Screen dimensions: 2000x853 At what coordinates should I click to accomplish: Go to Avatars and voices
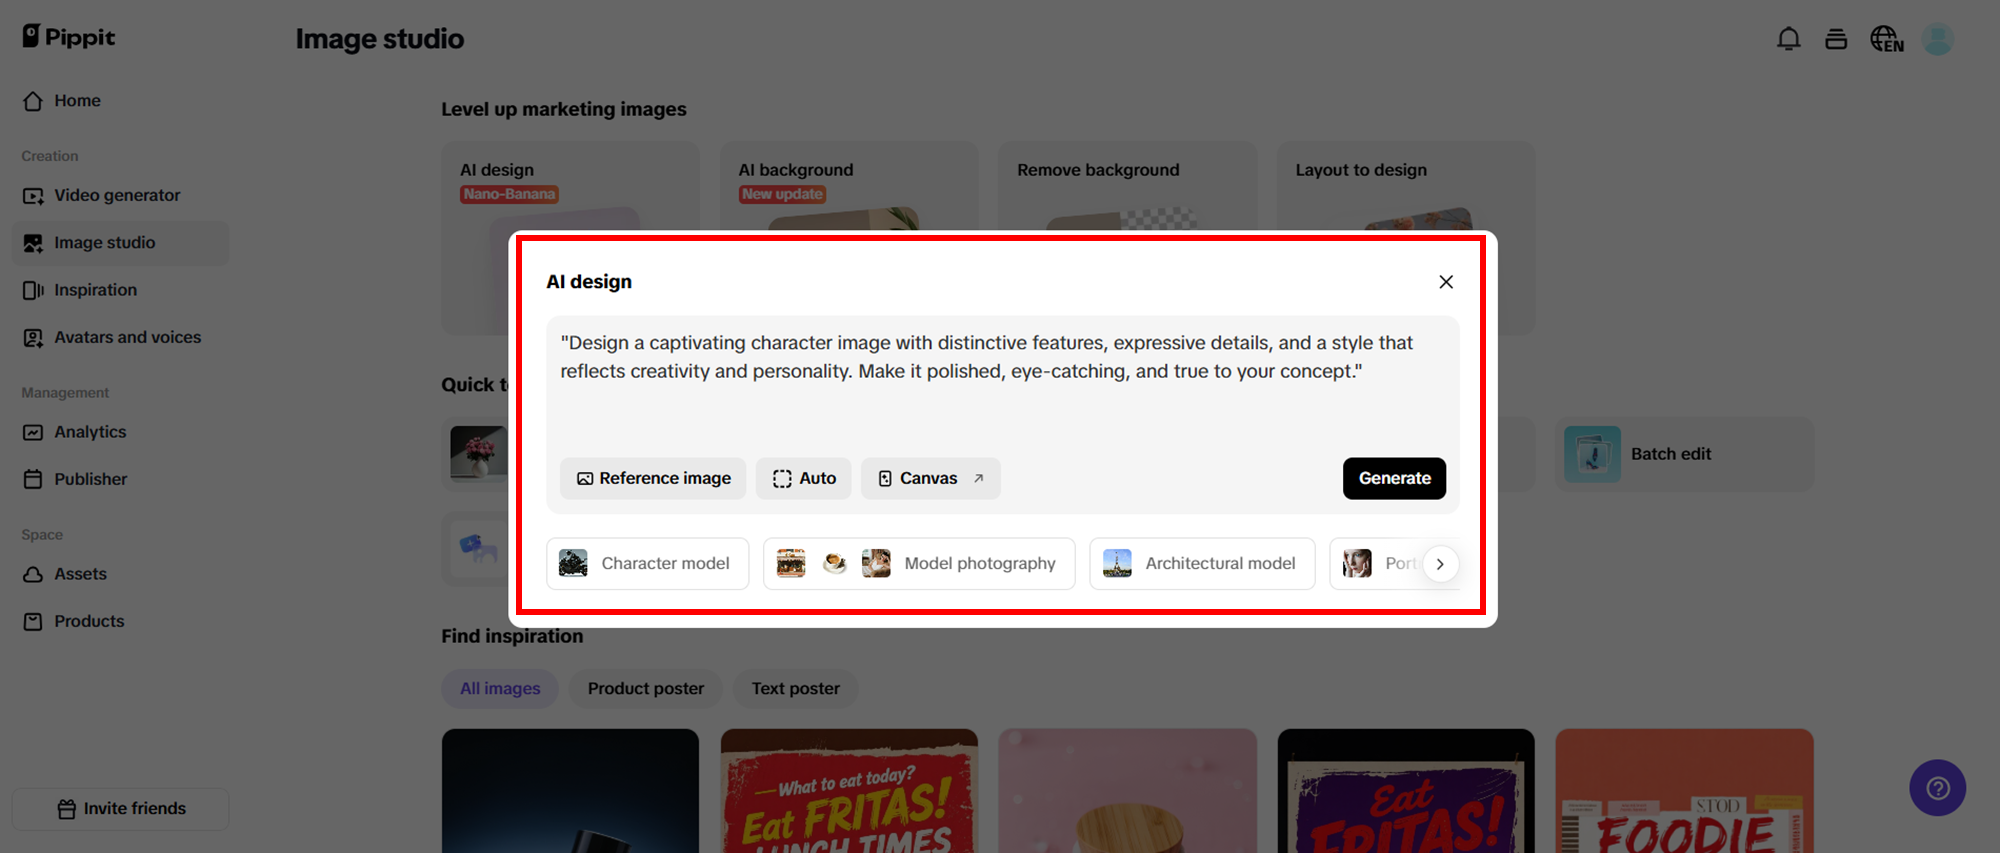(127, 338)
